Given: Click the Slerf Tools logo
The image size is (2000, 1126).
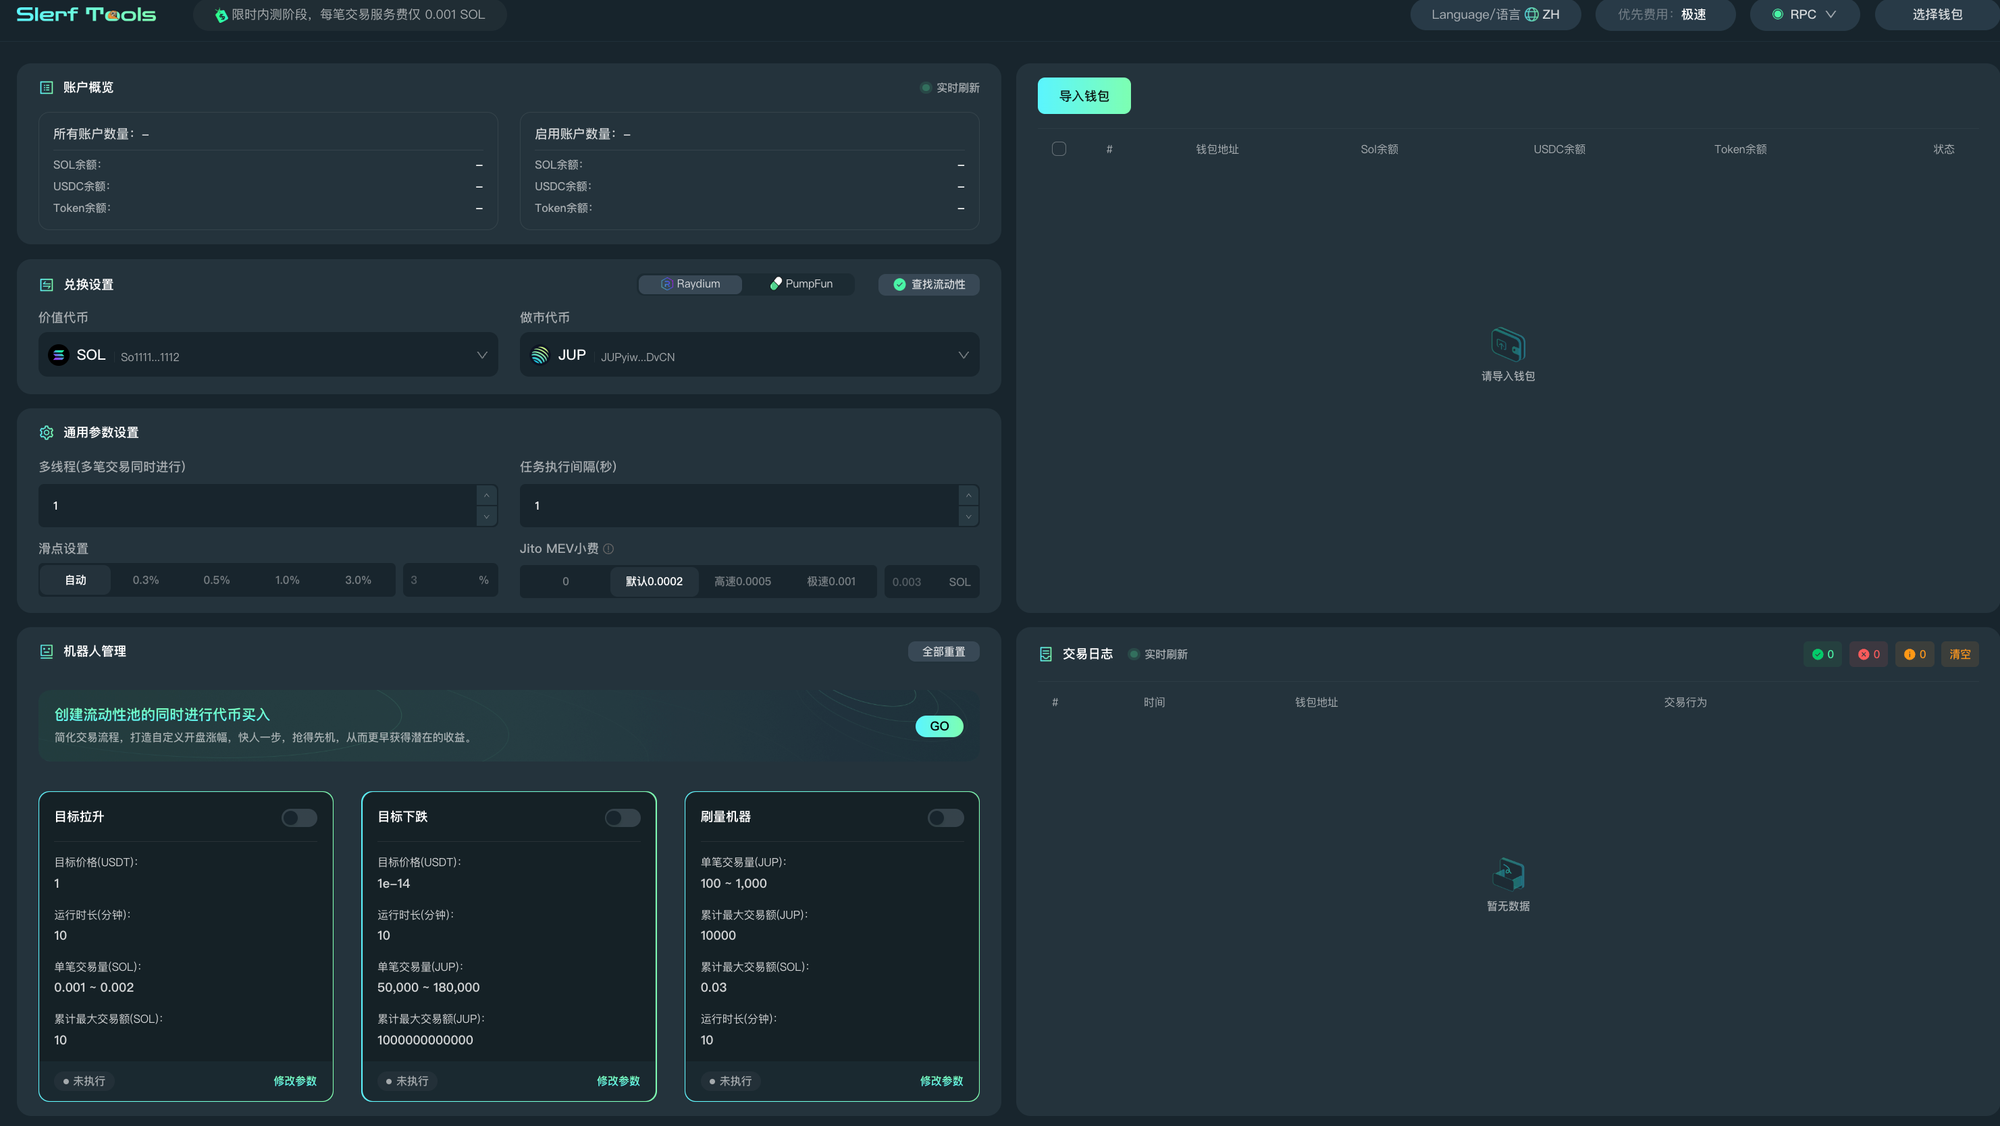Looking at the screenshot, I should coord(86,15).
